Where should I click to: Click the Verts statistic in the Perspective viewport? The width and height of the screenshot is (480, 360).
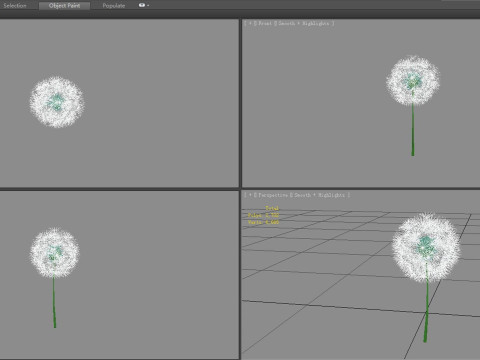coord(263,222)
